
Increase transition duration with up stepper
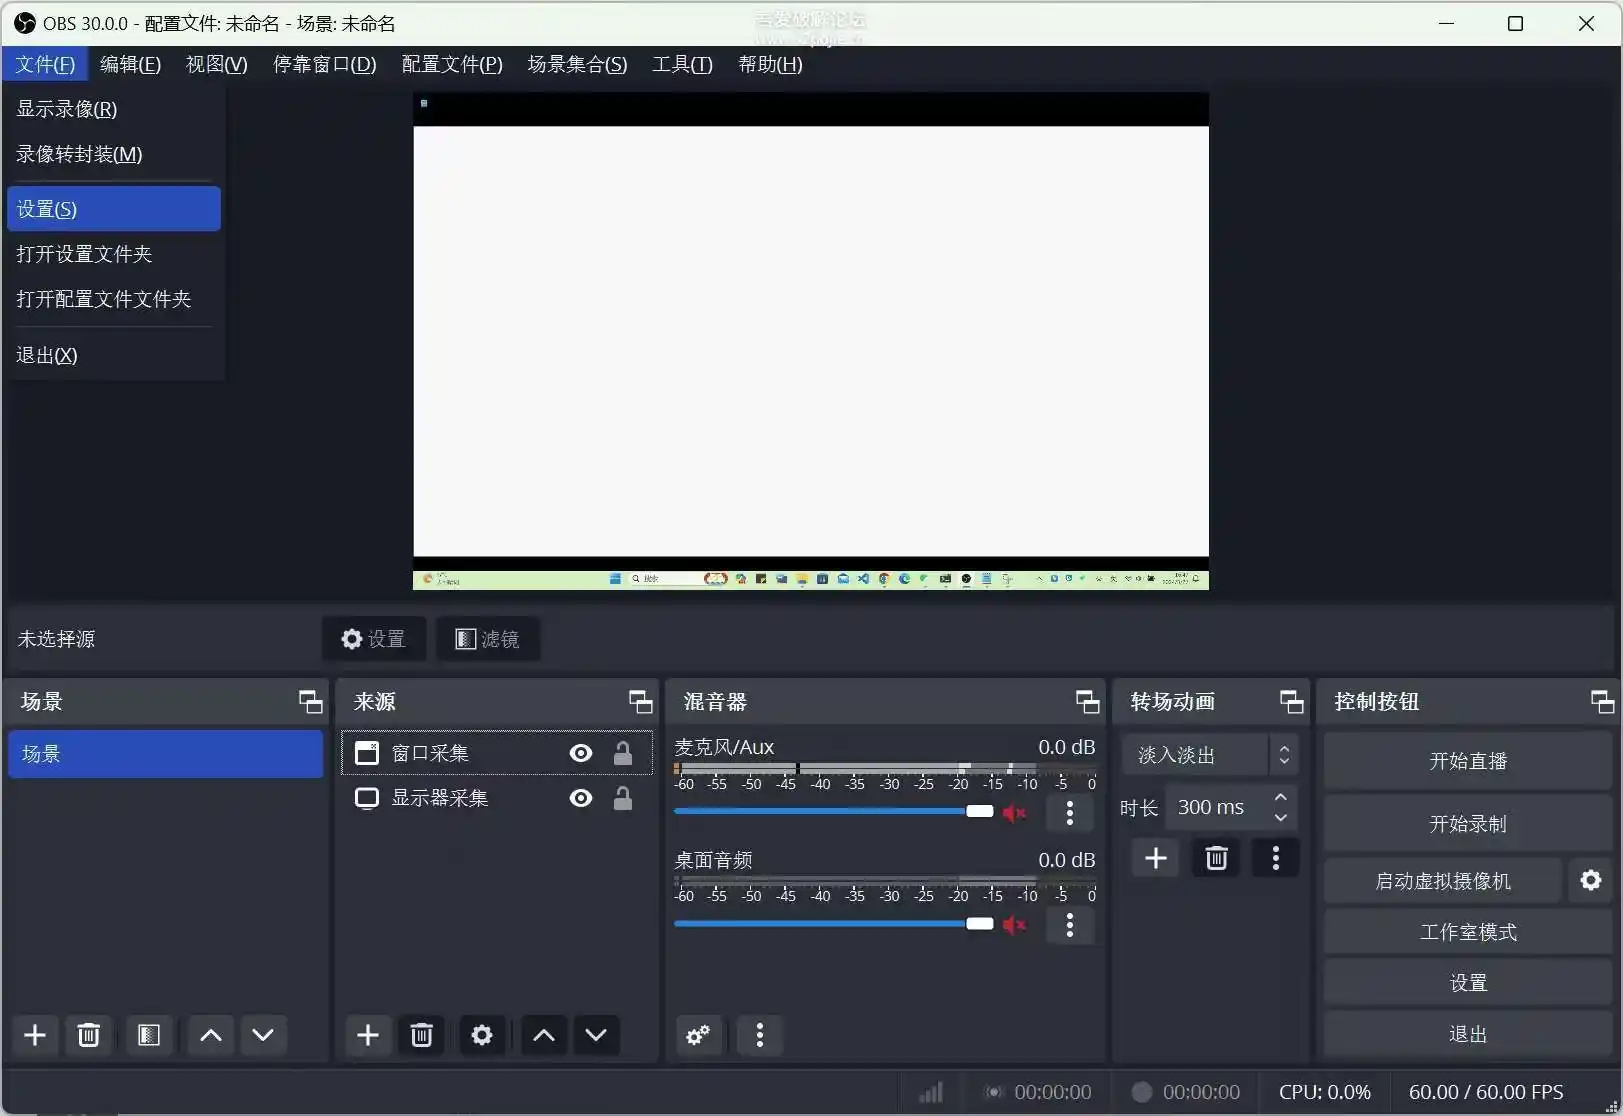pos(1279,797)
